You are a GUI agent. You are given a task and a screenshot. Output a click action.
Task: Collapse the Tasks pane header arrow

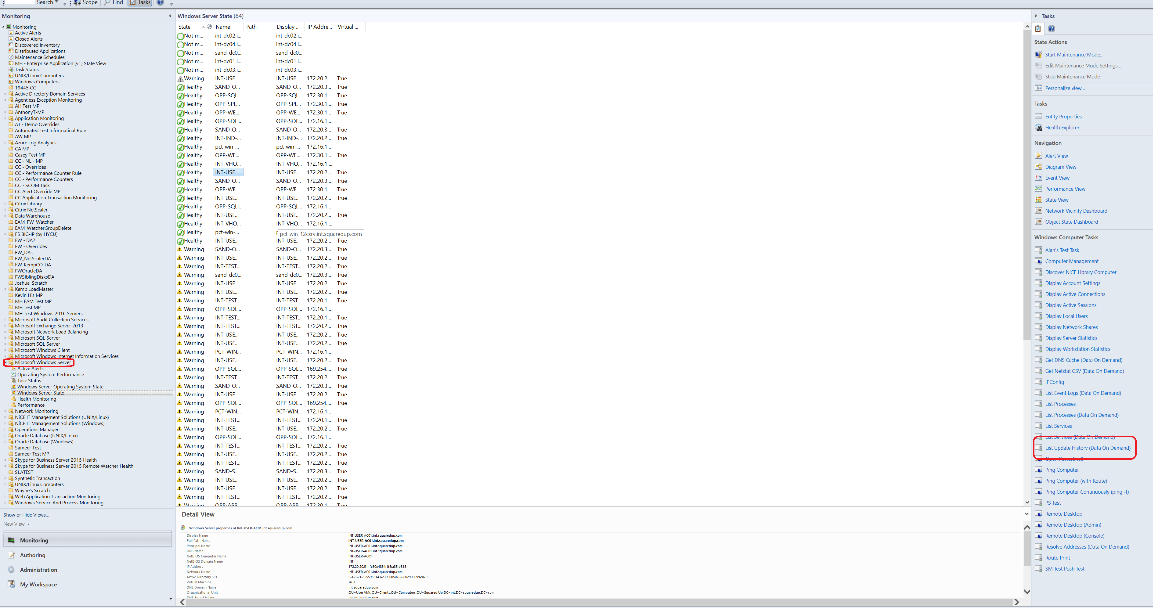(x=1037, y=17)
